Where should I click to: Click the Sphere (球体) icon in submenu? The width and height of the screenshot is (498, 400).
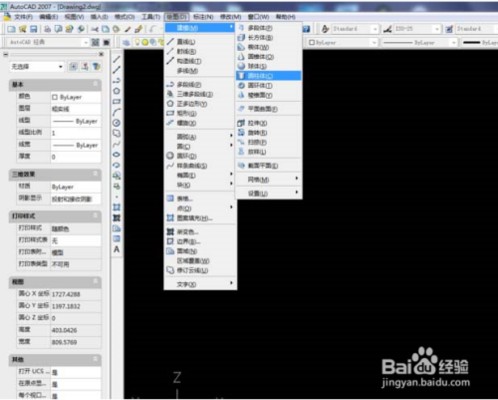pos(241,66)
